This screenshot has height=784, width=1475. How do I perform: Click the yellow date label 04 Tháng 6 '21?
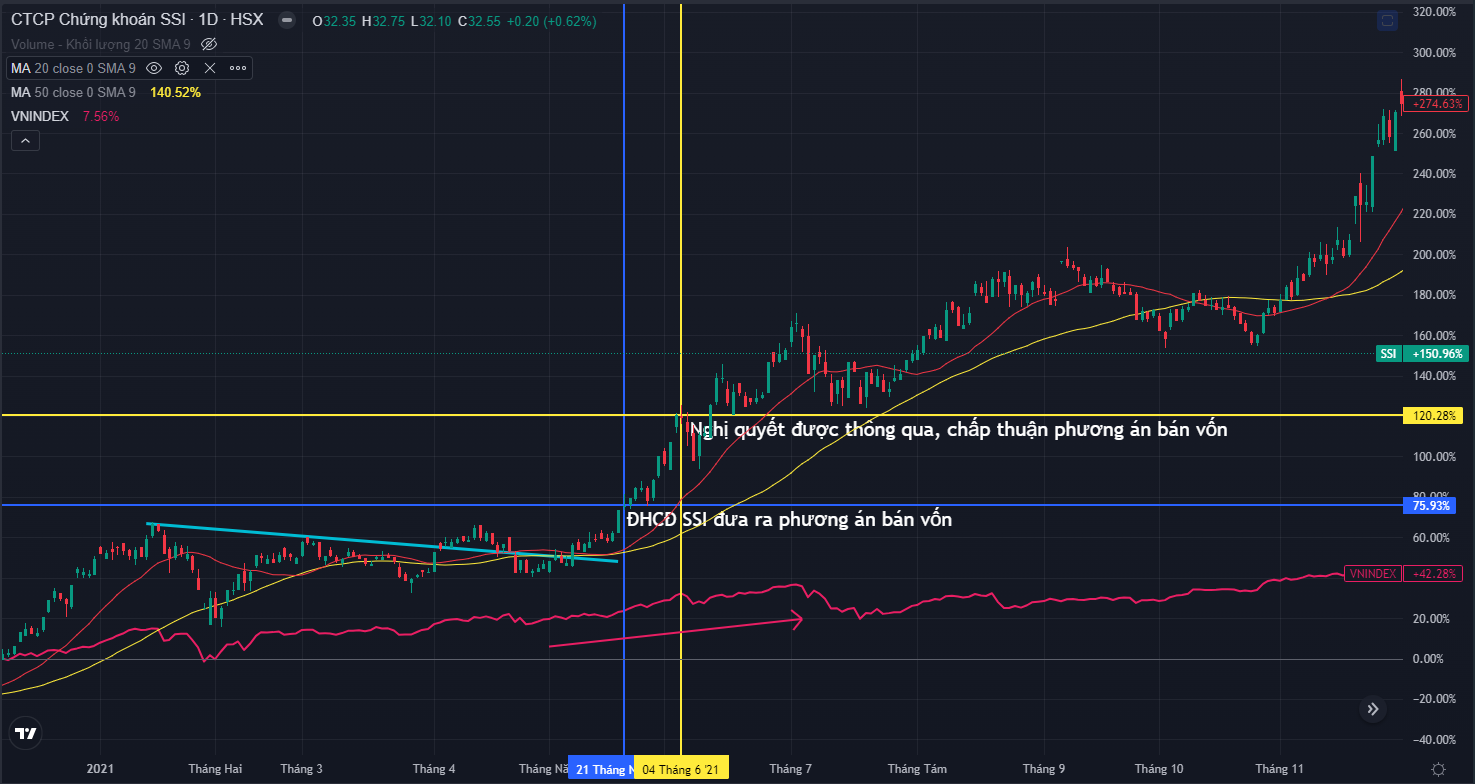(681, 769)
